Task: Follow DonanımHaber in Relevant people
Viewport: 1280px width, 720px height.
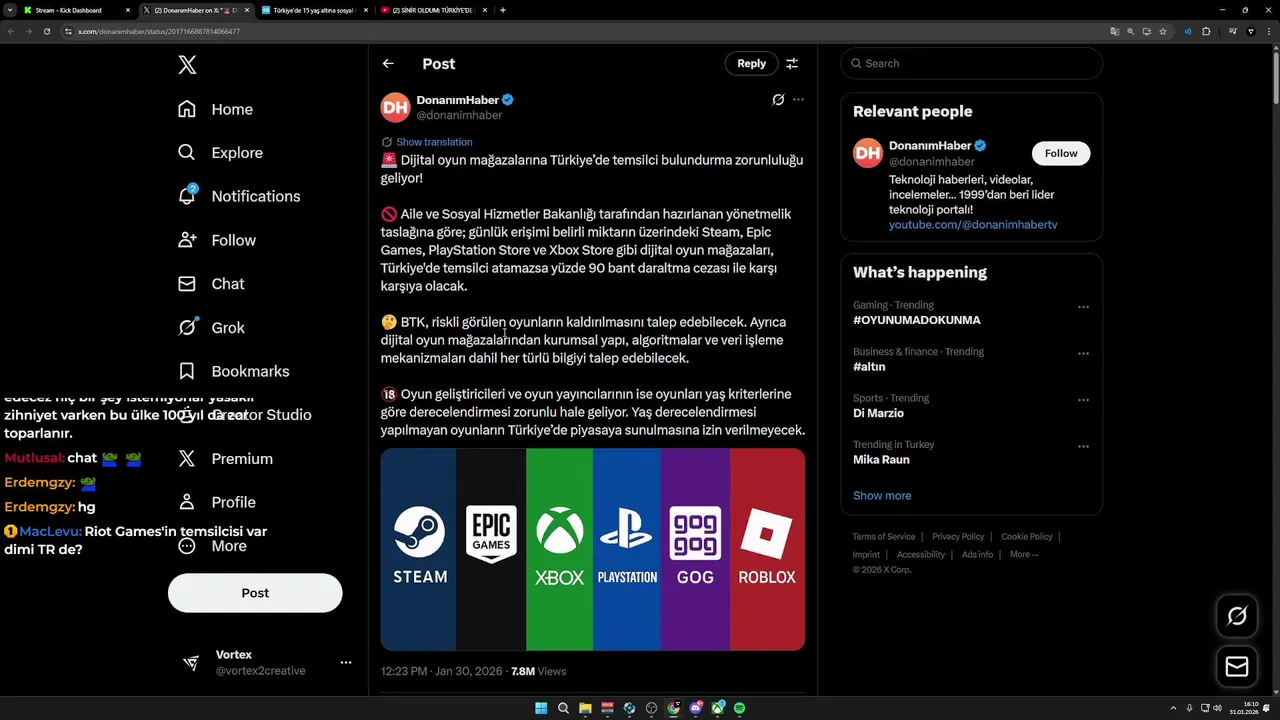Action: pos(1061,153)
